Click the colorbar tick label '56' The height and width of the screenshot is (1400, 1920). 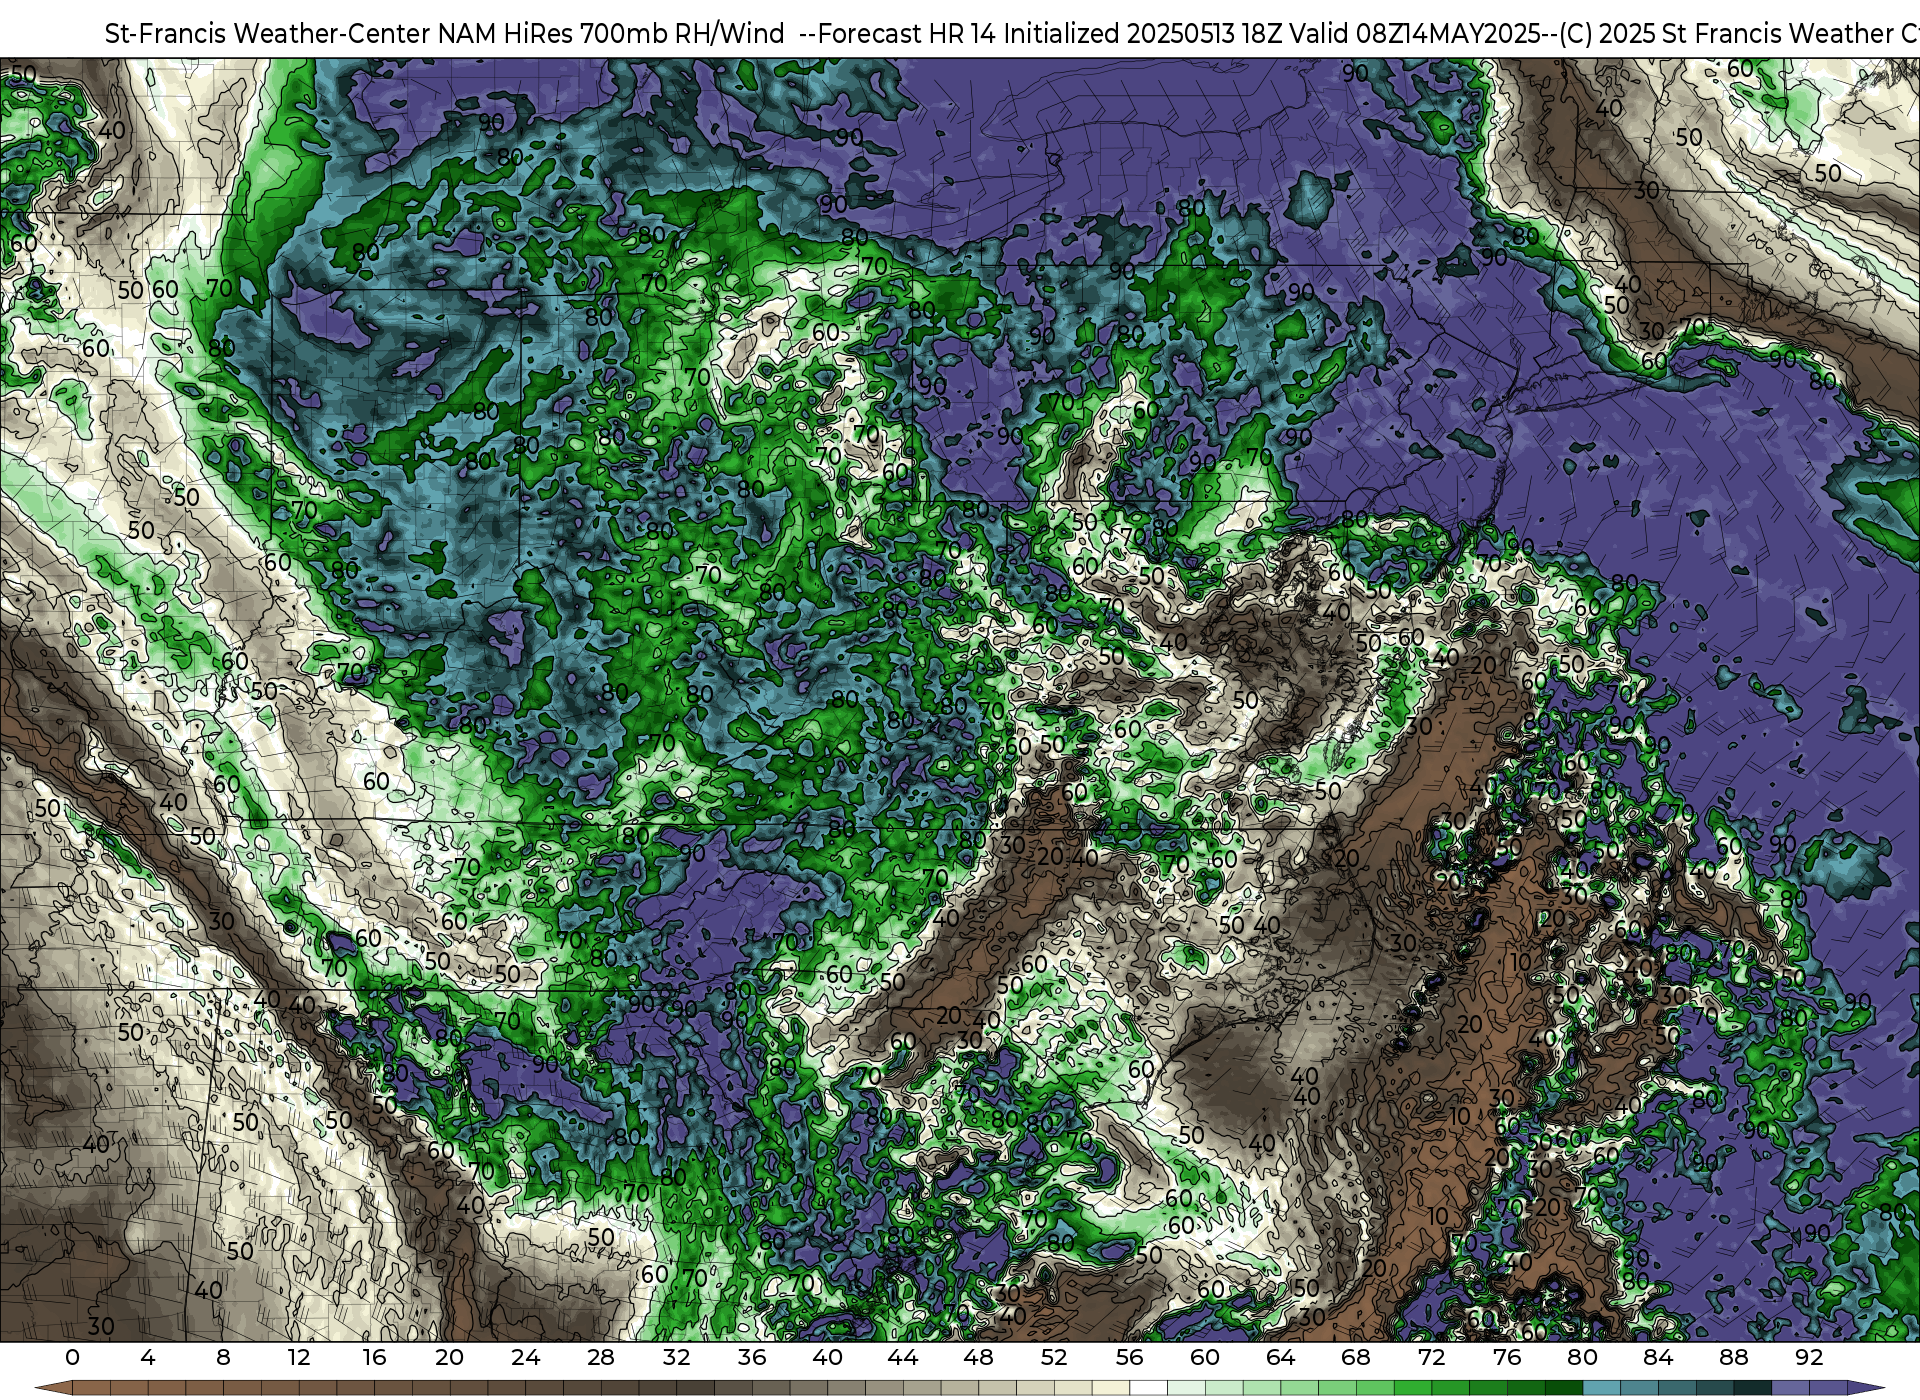pyautogui.click(x=1130, y=1358)
